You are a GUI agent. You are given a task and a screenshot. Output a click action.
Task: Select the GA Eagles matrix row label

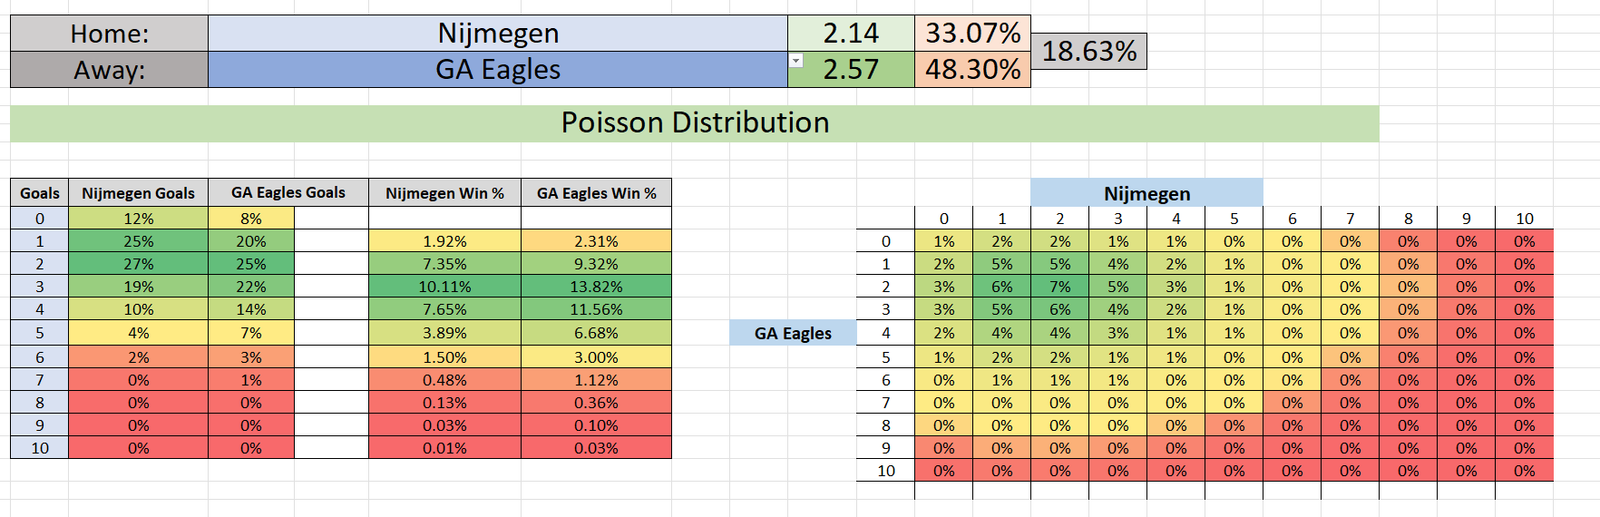[x=793, y=333]
